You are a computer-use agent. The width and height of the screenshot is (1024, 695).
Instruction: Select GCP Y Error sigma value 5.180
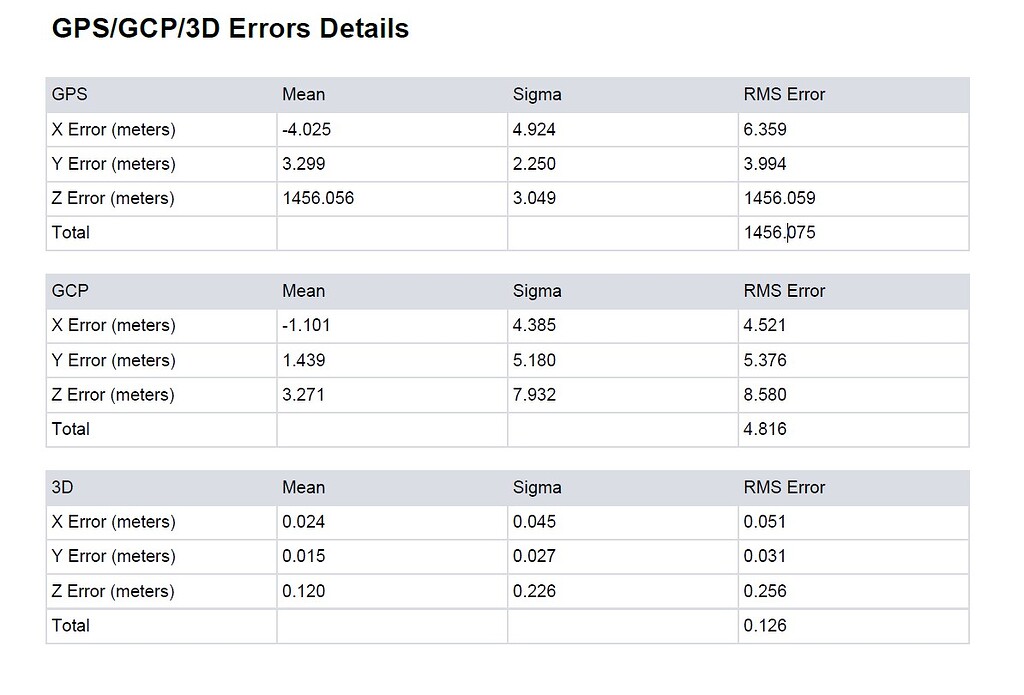tap(534, 360)
